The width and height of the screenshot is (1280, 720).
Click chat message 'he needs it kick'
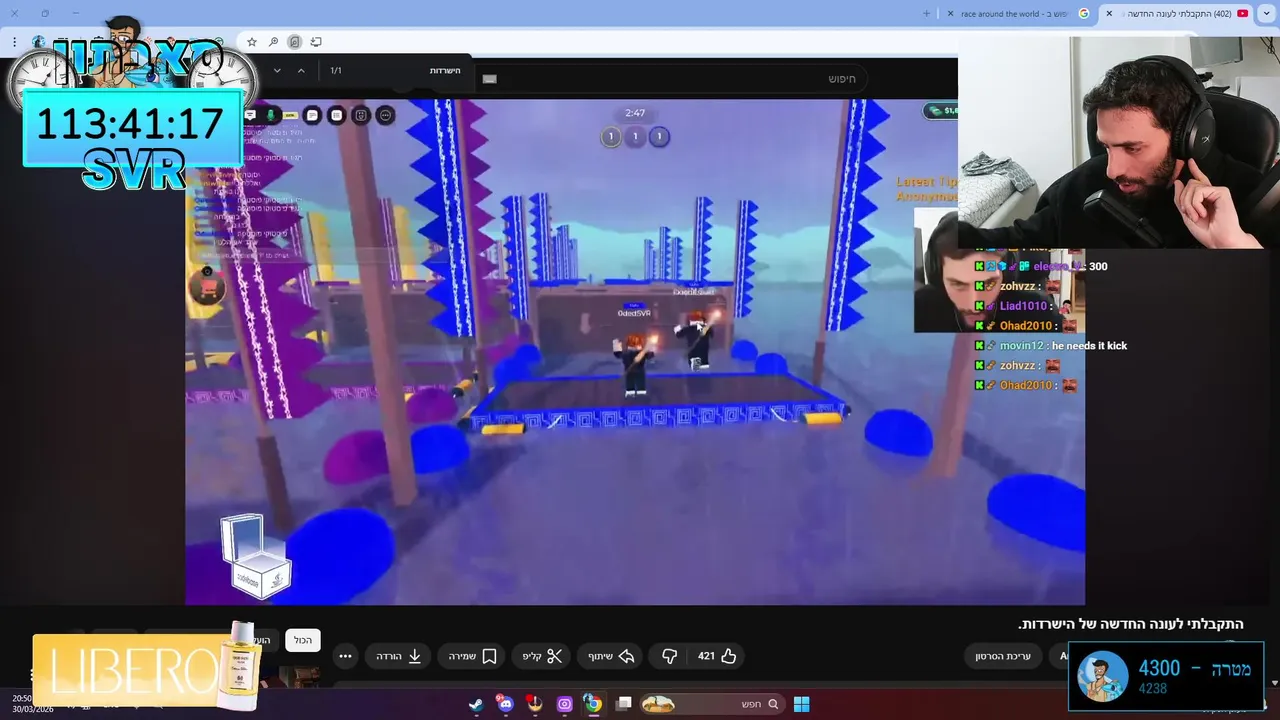(x=1089, y=346)
